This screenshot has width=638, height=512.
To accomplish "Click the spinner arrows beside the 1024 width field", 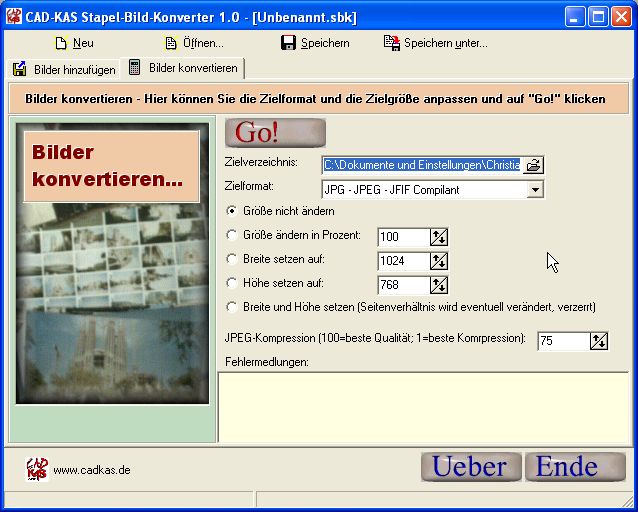I will coord(439,261).
